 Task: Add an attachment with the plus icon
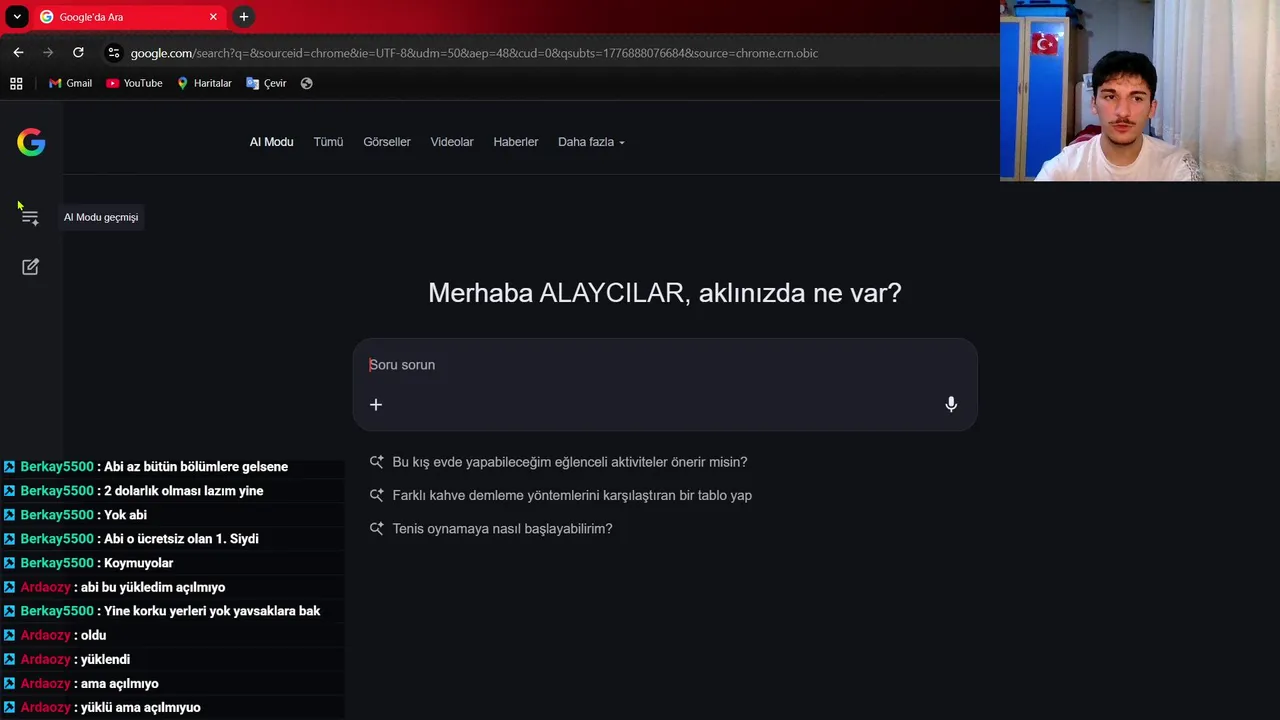click(376, 404)
